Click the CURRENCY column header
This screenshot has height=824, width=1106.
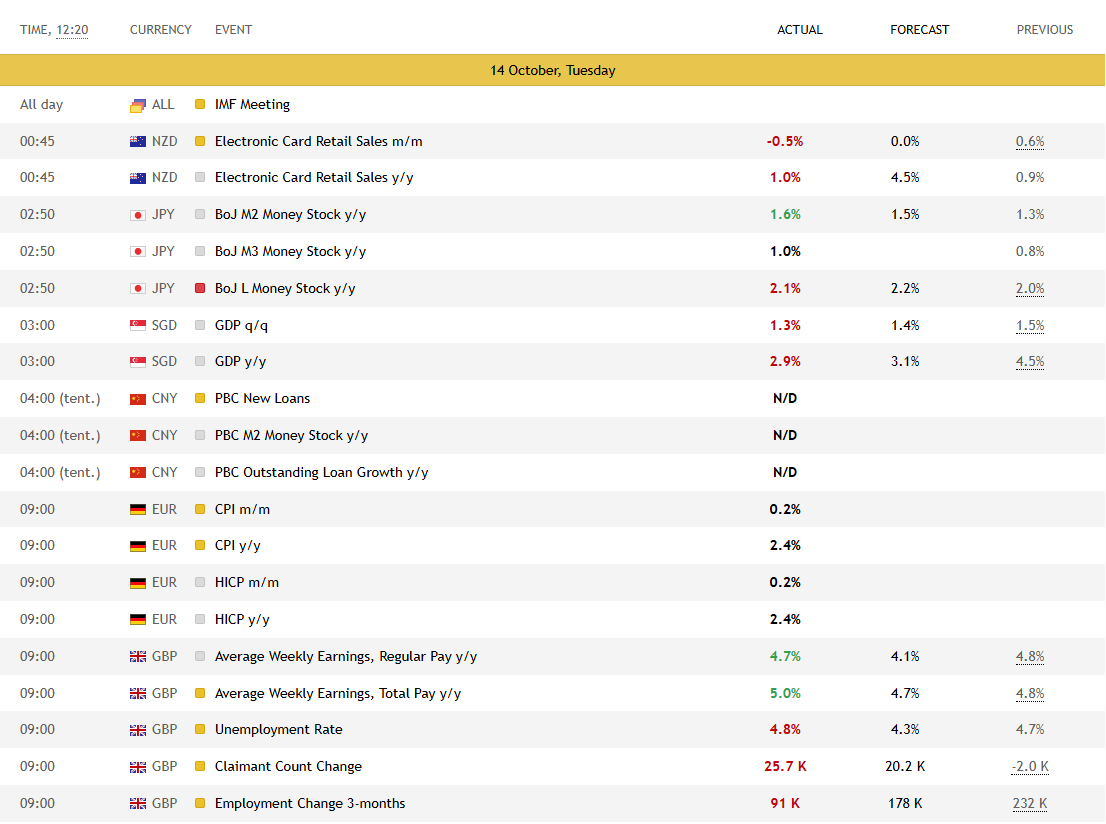pyautogui.click(x=160, y=30)
